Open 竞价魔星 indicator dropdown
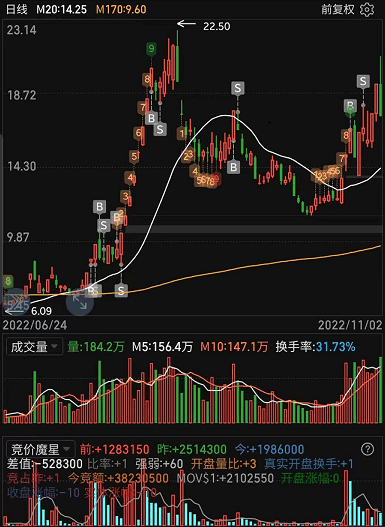 pyautogui.click(x=41, y=449)
